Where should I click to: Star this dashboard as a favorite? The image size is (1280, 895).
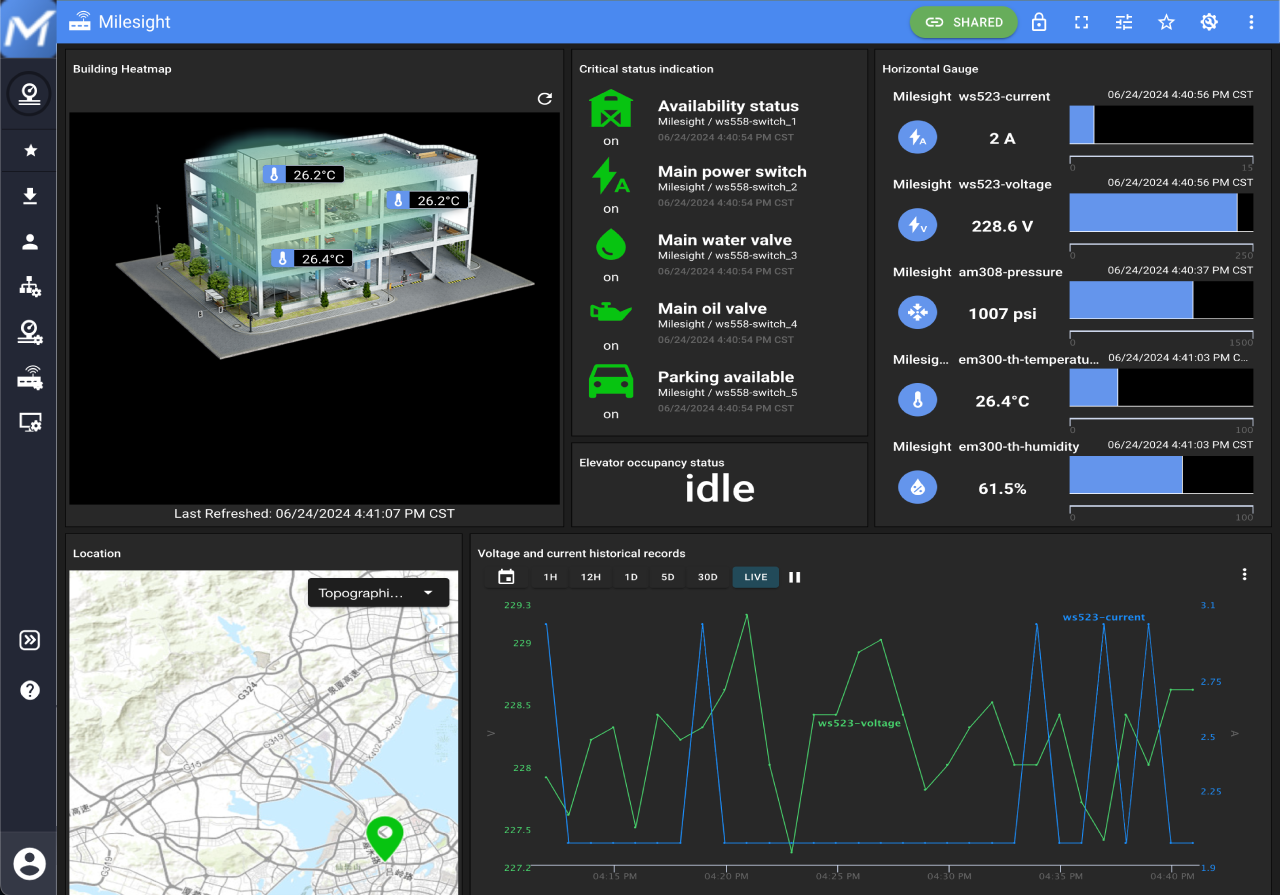(1166, 21)
